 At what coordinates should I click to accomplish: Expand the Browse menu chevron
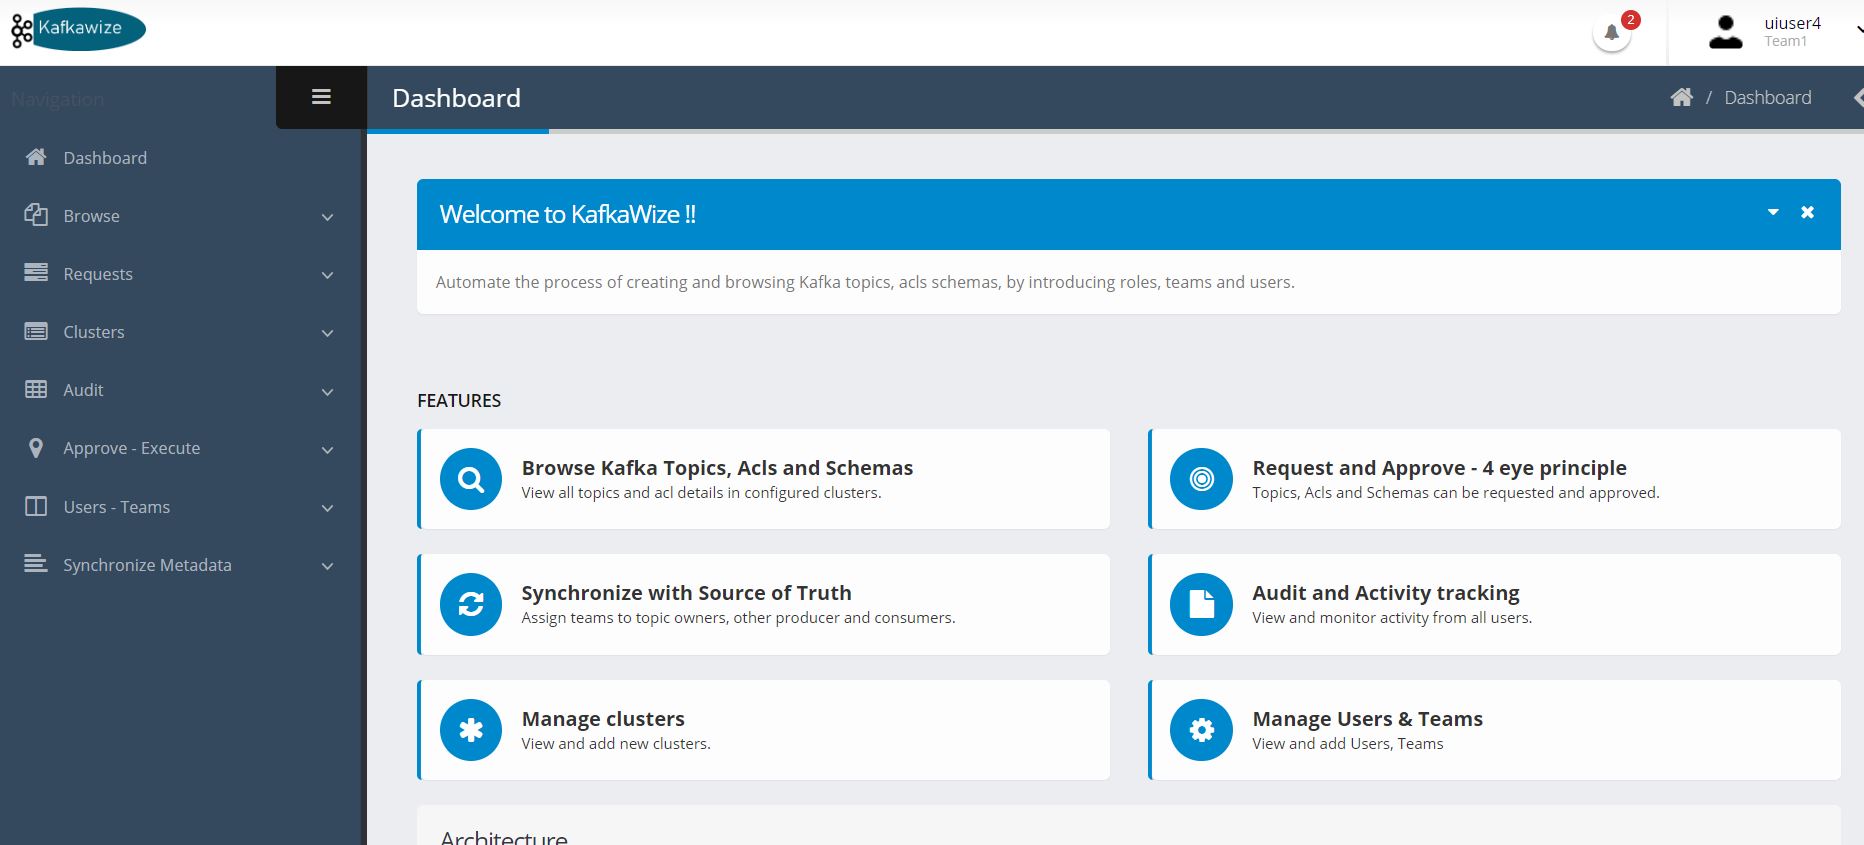[327, 217]
